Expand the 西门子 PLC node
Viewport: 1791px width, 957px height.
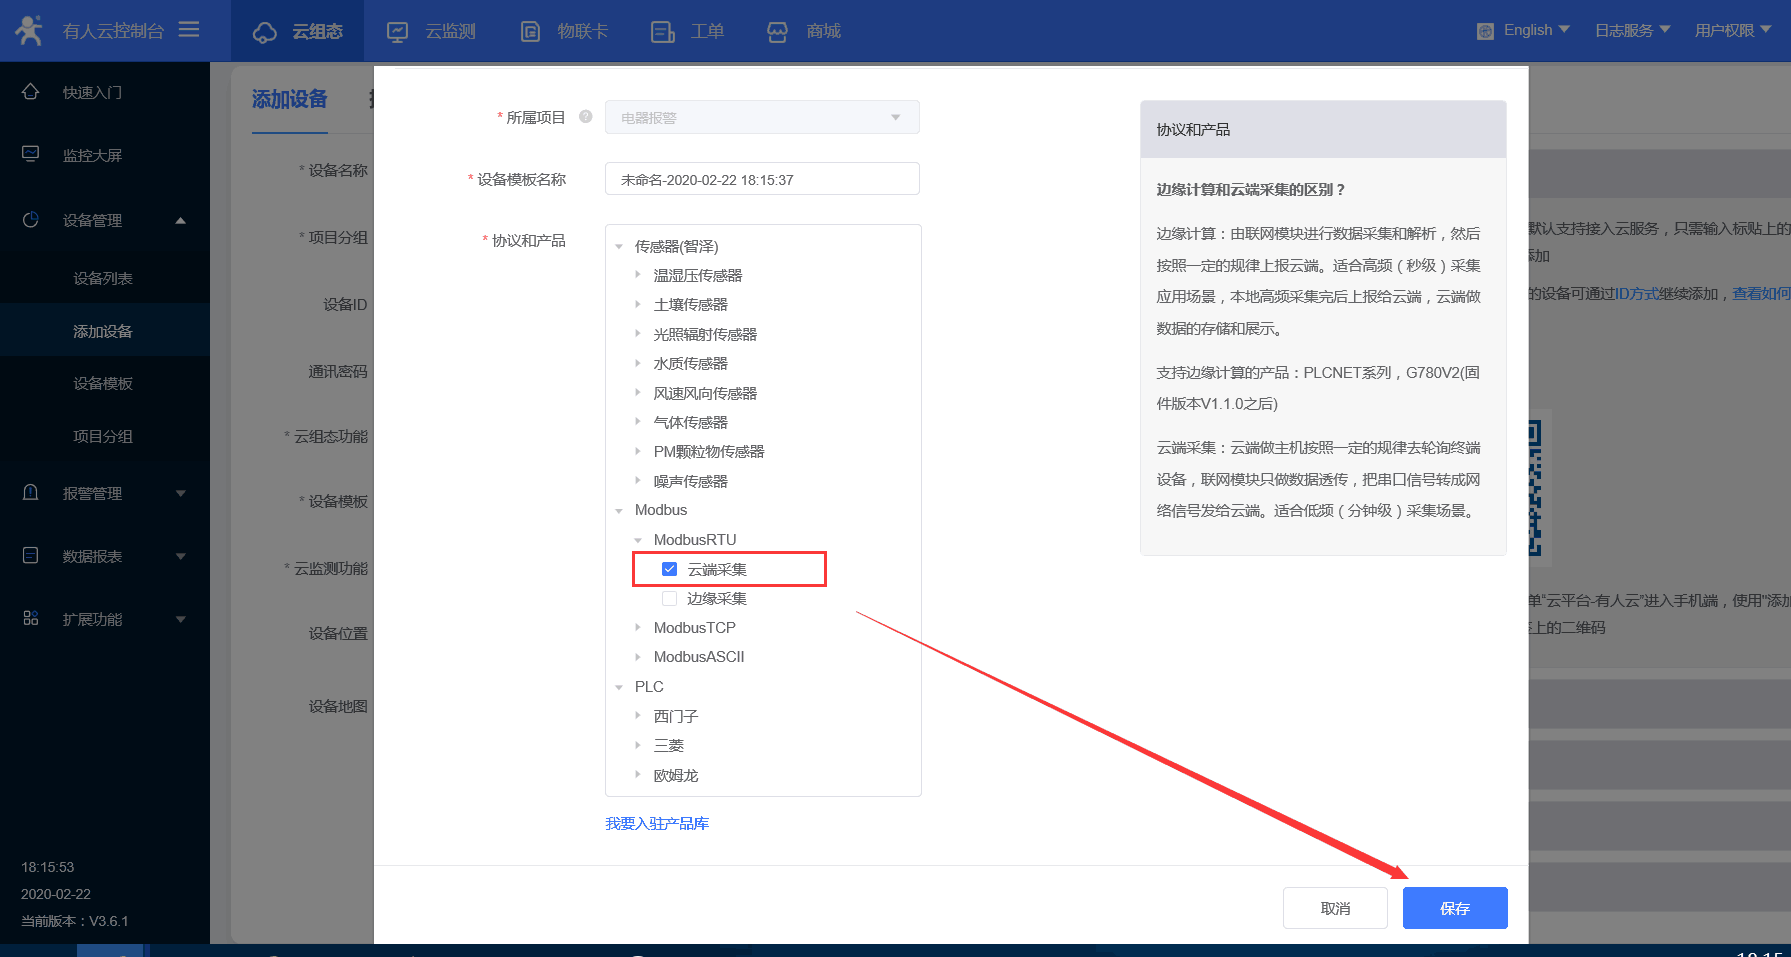(x=638, y=716)
